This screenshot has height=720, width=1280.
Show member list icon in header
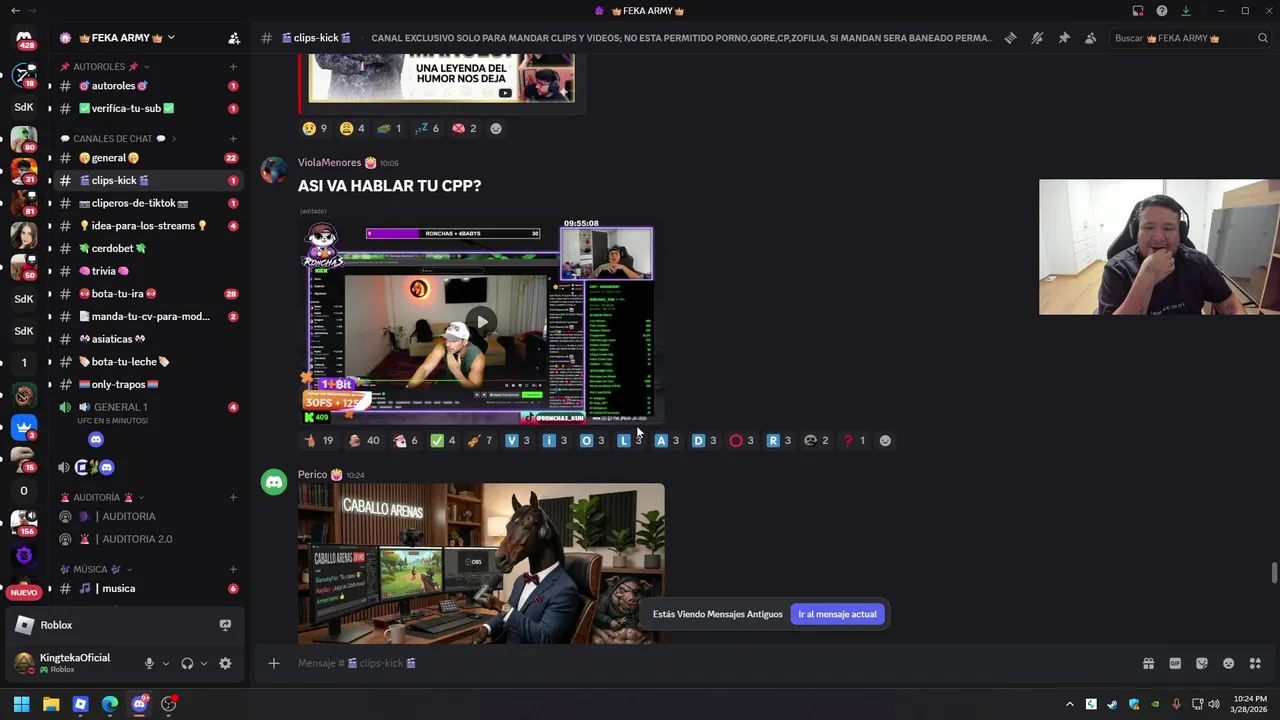pos(1090,38)
